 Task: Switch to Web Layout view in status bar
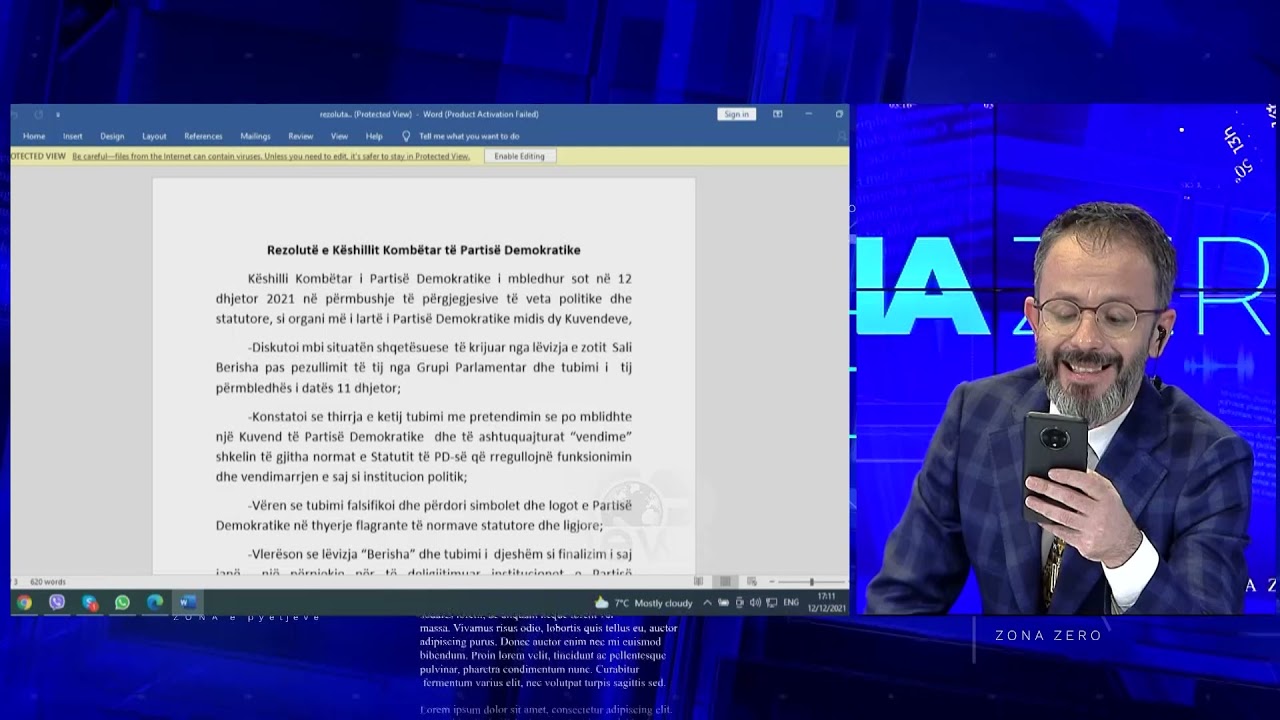(752, 581)
